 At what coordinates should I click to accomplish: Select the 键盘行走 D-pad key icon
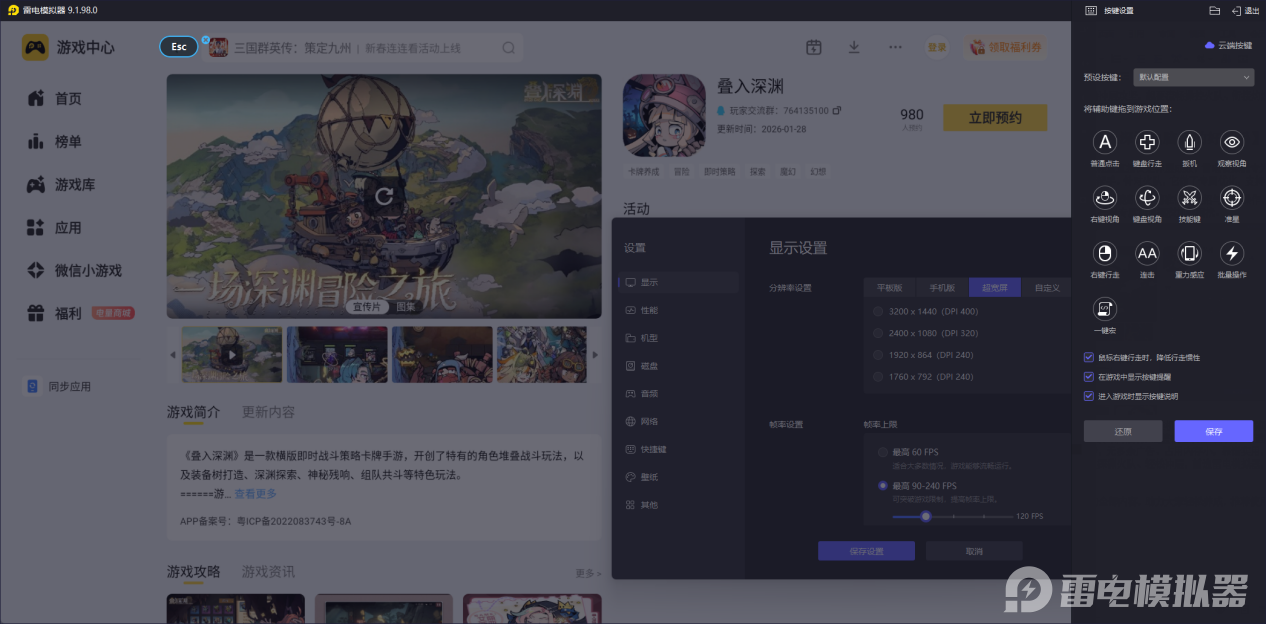[x=1148, y=143]
